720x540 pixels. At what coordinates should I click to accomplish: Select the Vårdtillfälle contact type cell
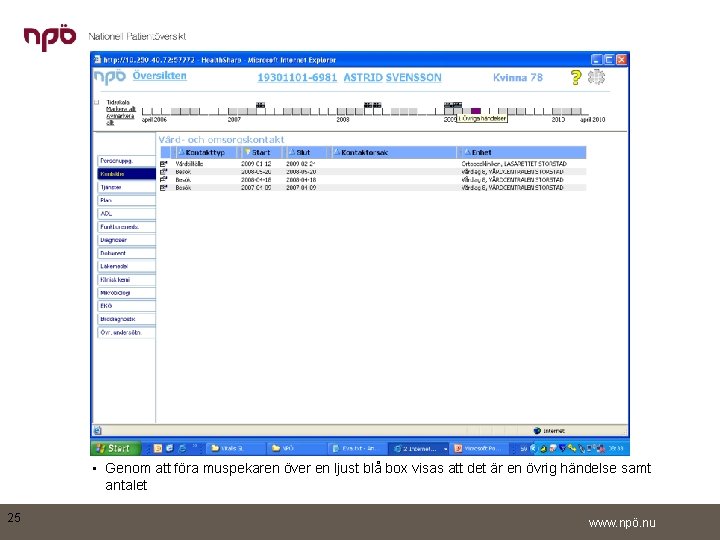pyautogui.click(x=189, y=164)
